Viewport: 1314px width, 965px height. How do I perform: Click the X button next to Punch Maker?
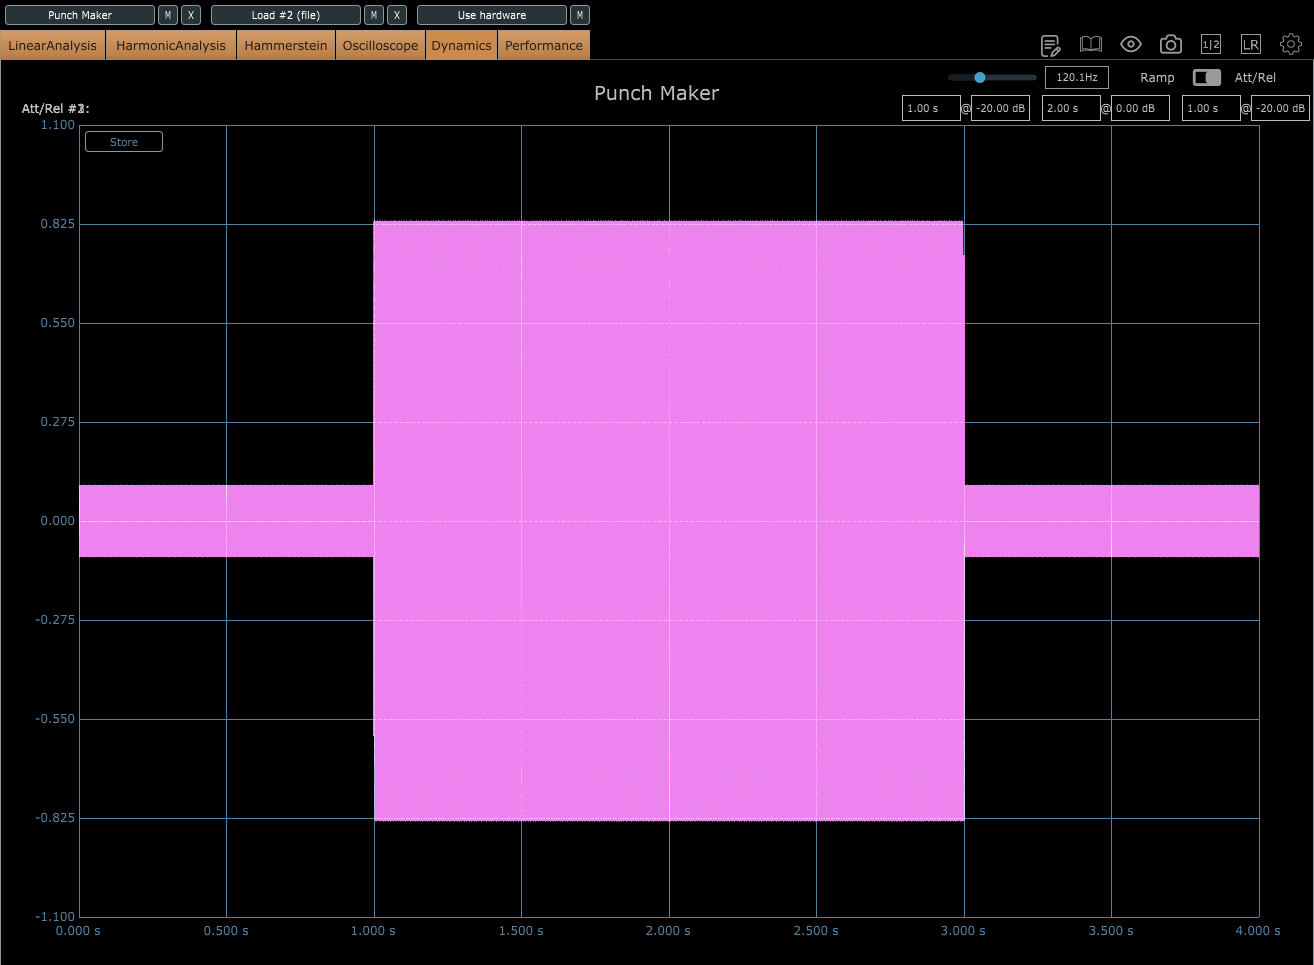coord(191,15)
